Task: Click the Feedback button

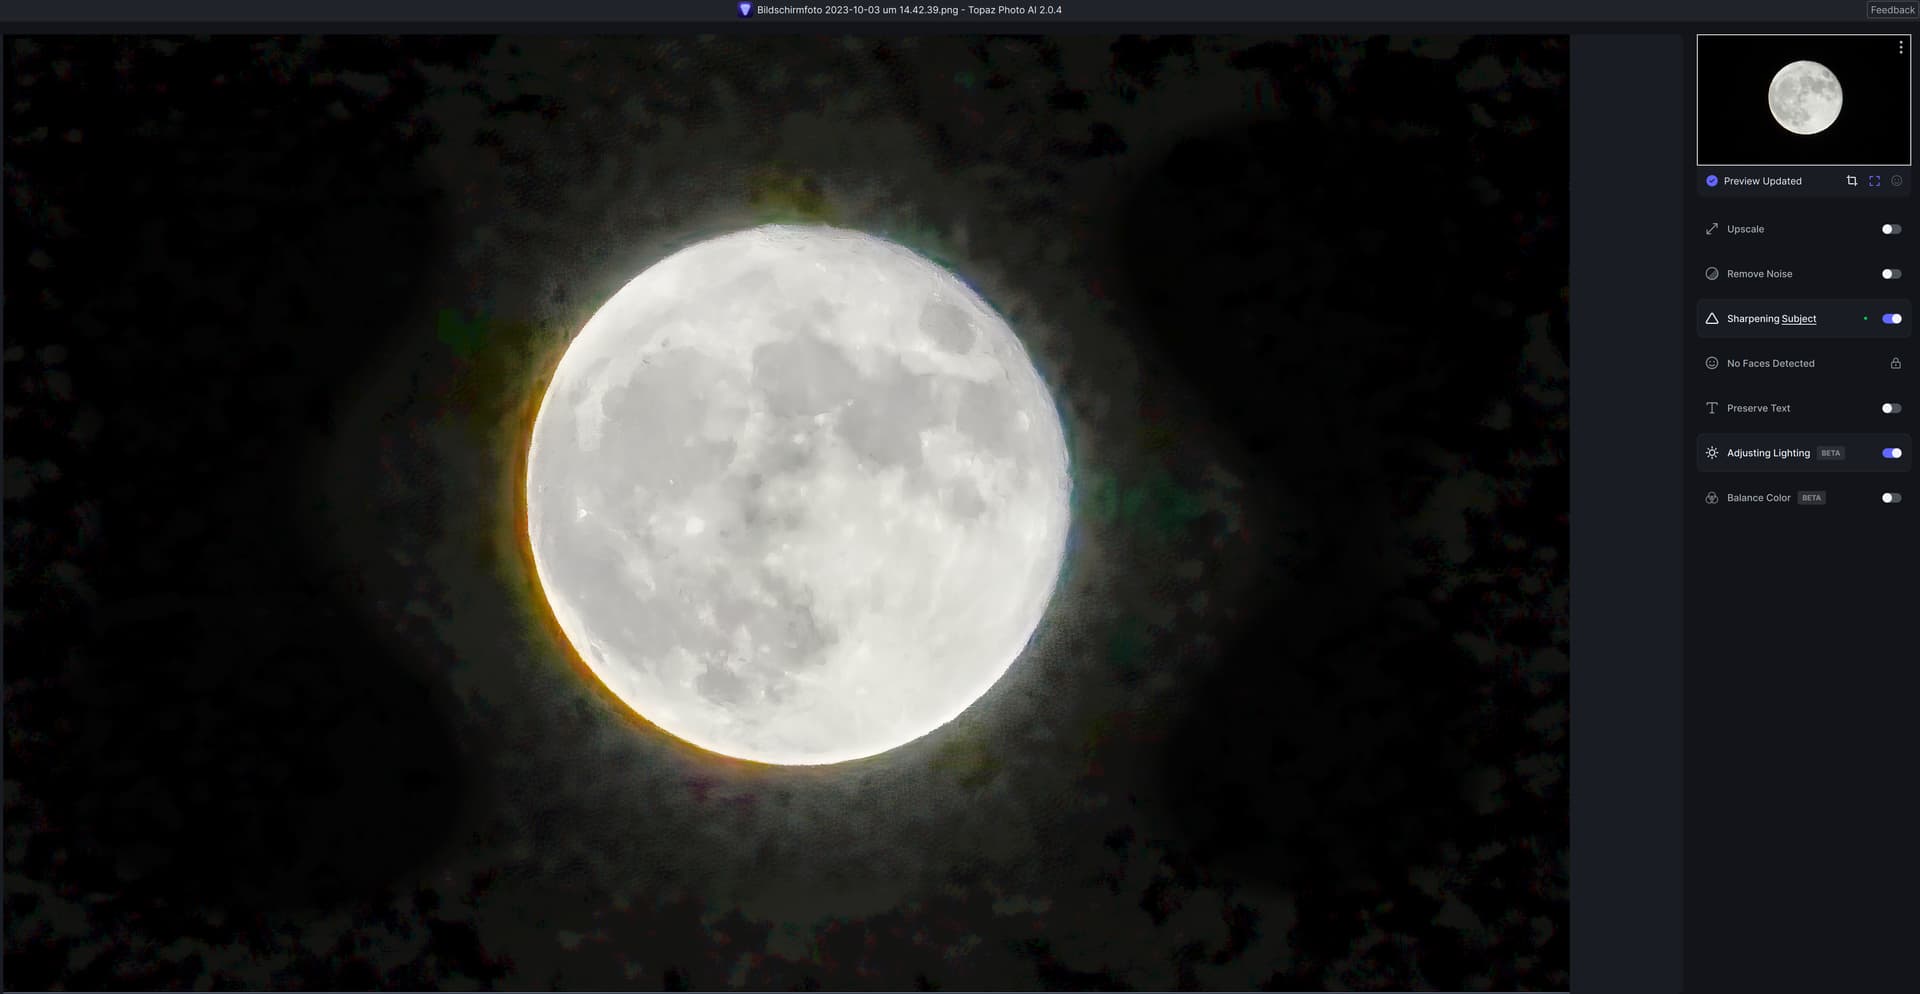Action: pyautogui.click(x=1892, y=10)
